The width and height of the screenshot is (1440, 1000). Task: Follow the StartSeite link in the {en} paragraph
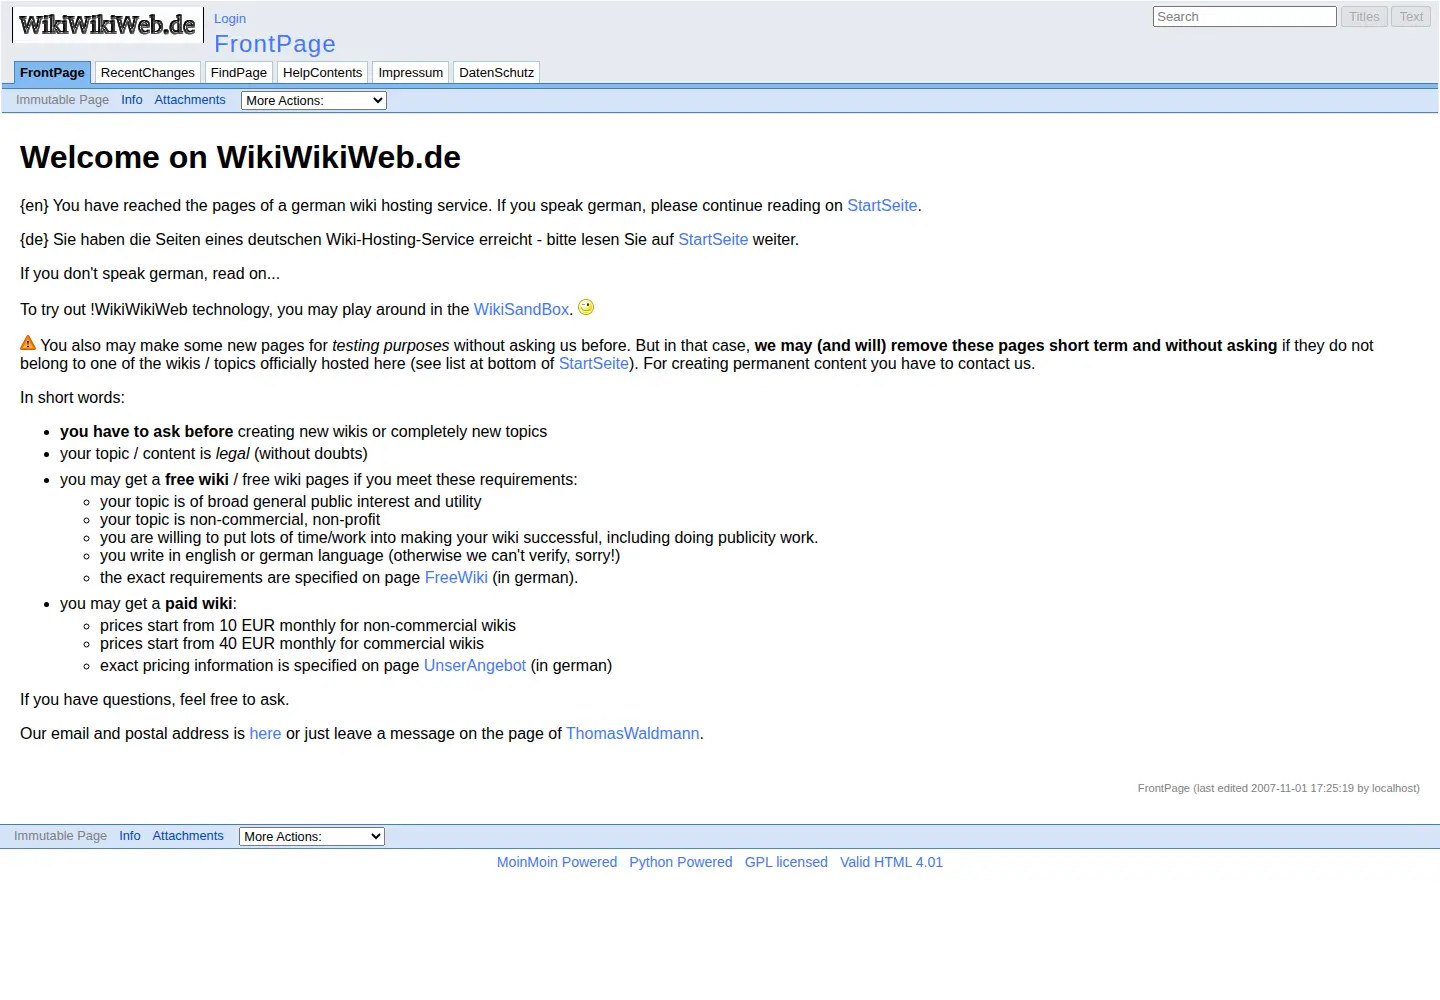click(882, 205)
